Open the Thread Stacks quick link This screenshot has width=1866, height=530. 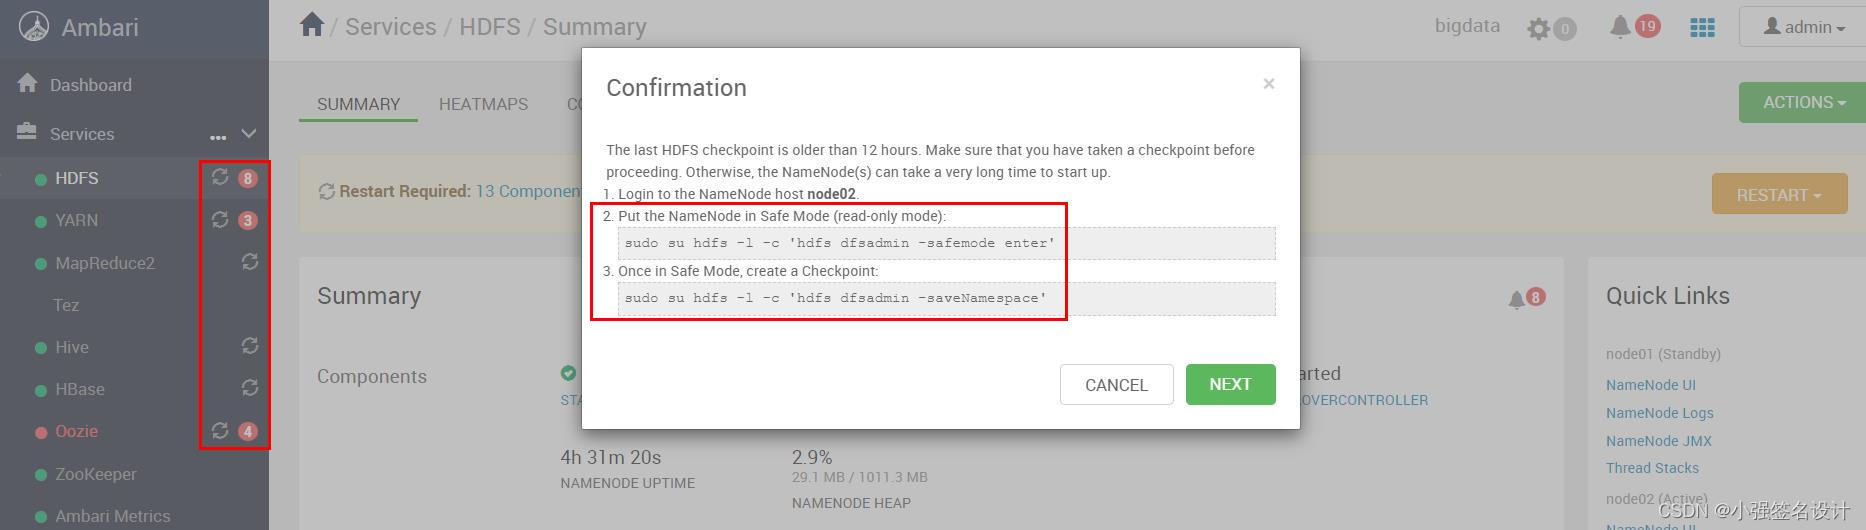click(1652, 468)
